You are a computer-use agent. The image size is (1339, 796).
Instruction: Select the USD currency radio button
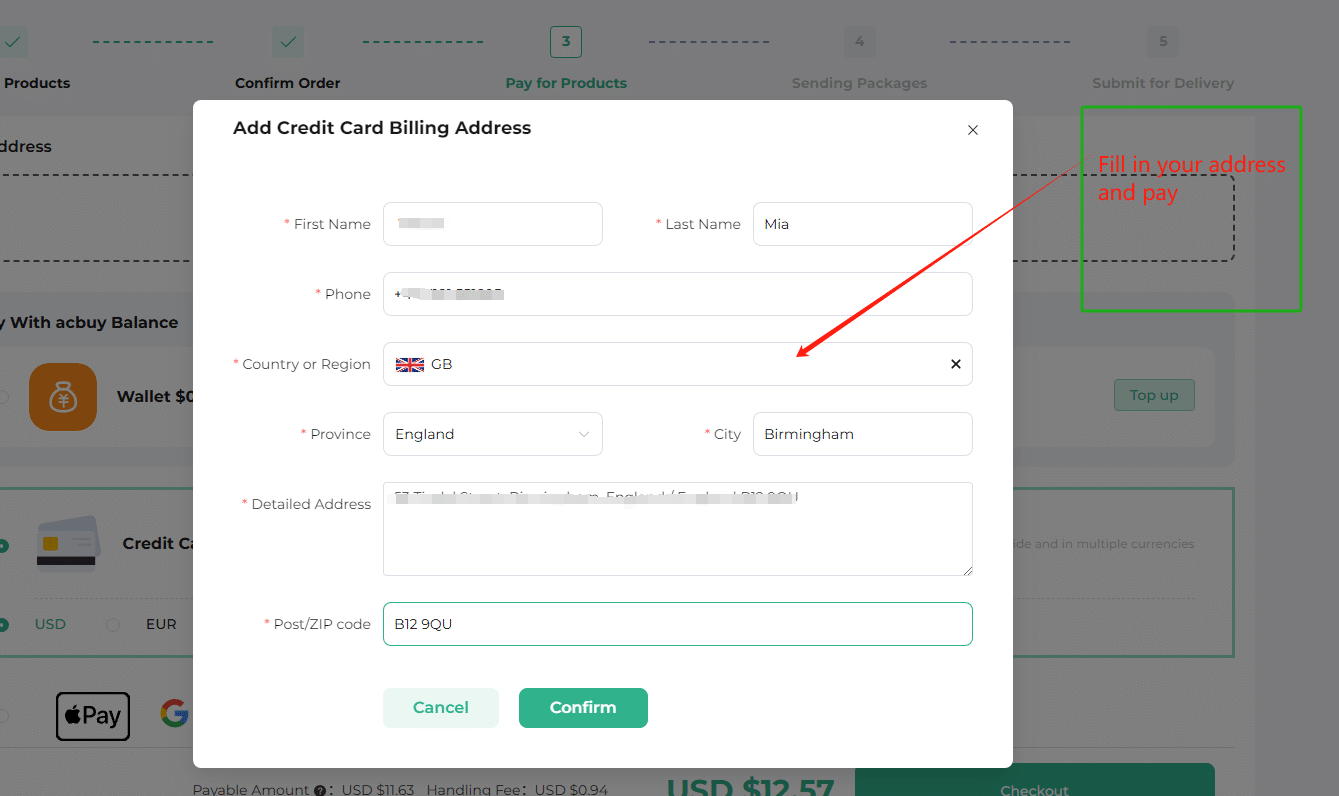[3, 625]
